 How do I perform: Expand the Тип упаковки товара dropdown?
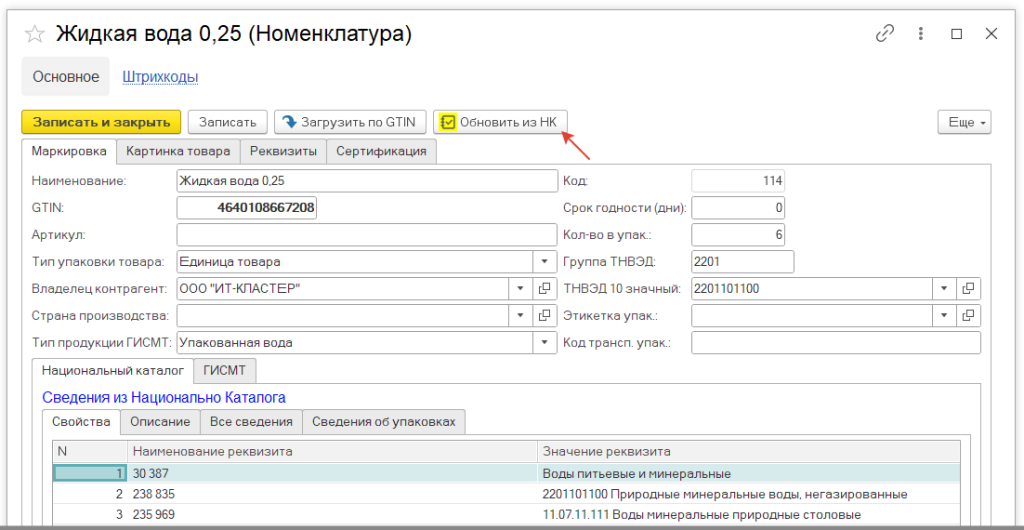click(545, 262)
